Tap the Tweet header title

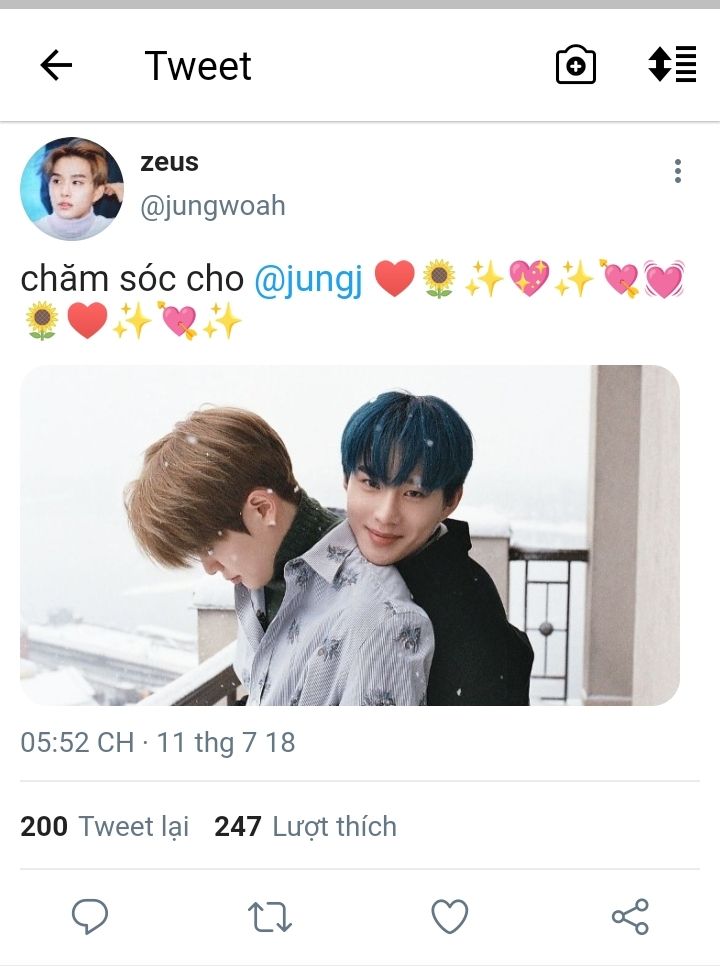point(198,65)
